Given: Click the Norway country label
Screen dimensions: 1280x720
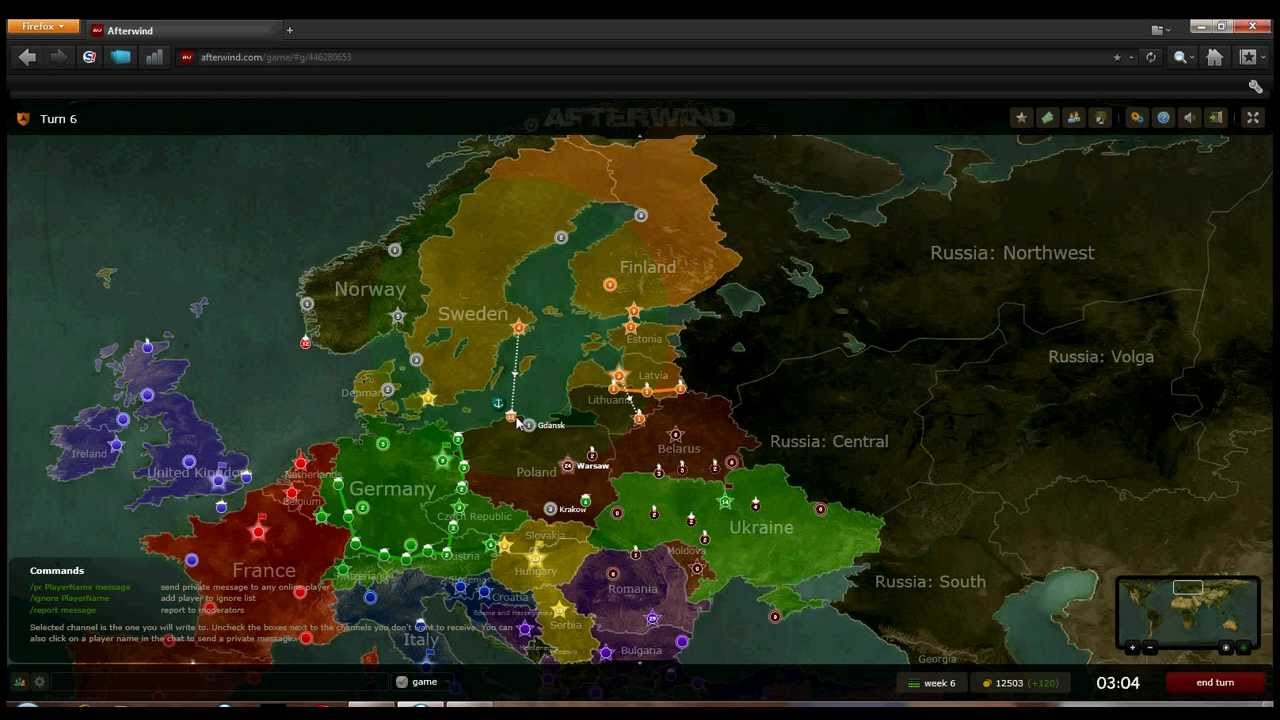Looking at the screenshot, I should coord(370,289).
